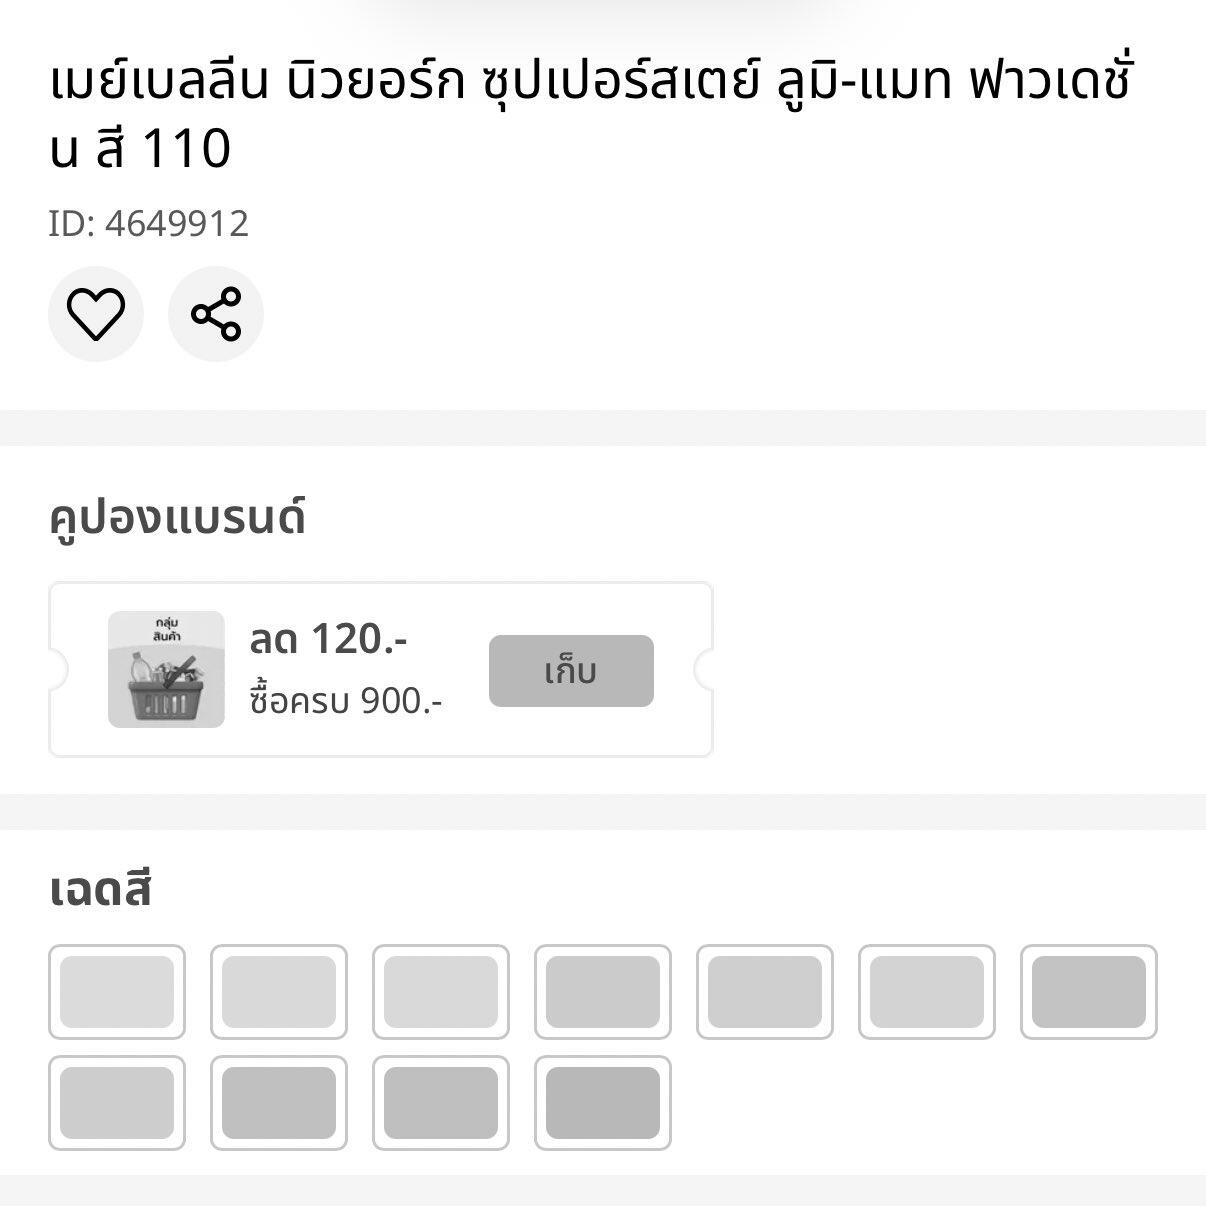This screenshot has width=1206, height=1206.
Task: Tap the heart icon to favorite product
Action: [96, 314]
